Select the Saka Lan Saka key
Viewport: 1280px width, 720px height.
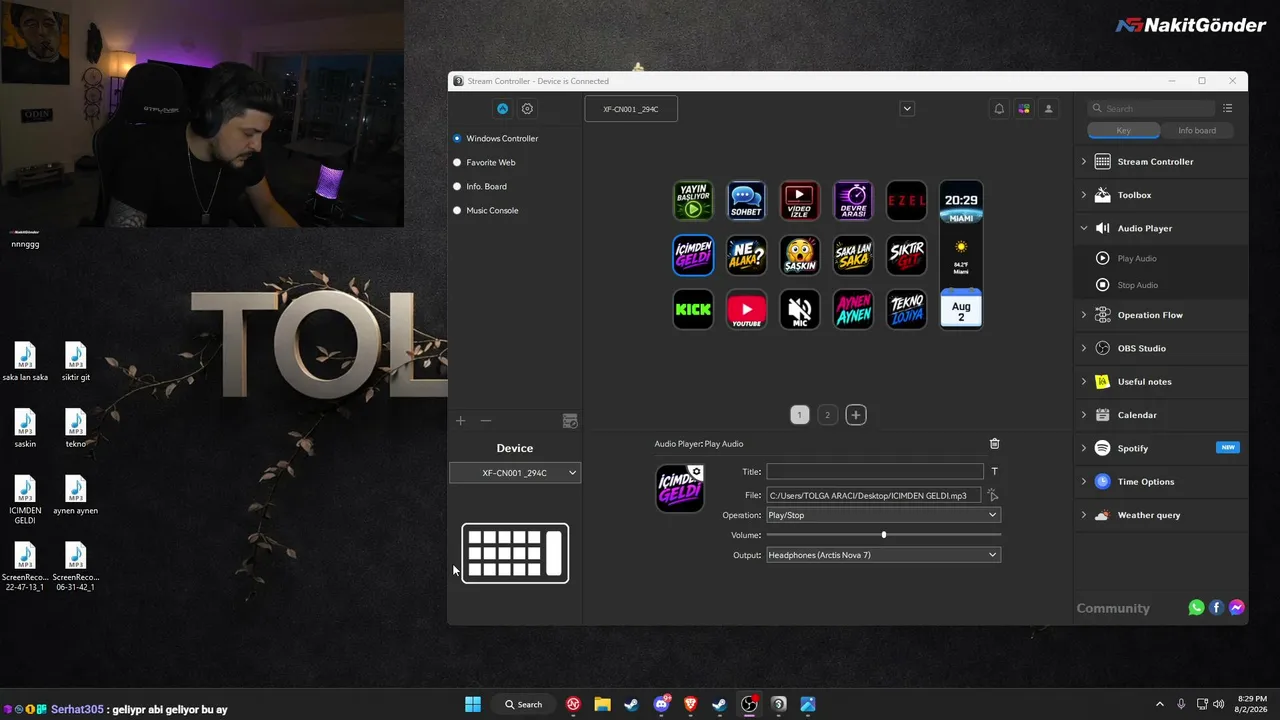coord(853,255)
